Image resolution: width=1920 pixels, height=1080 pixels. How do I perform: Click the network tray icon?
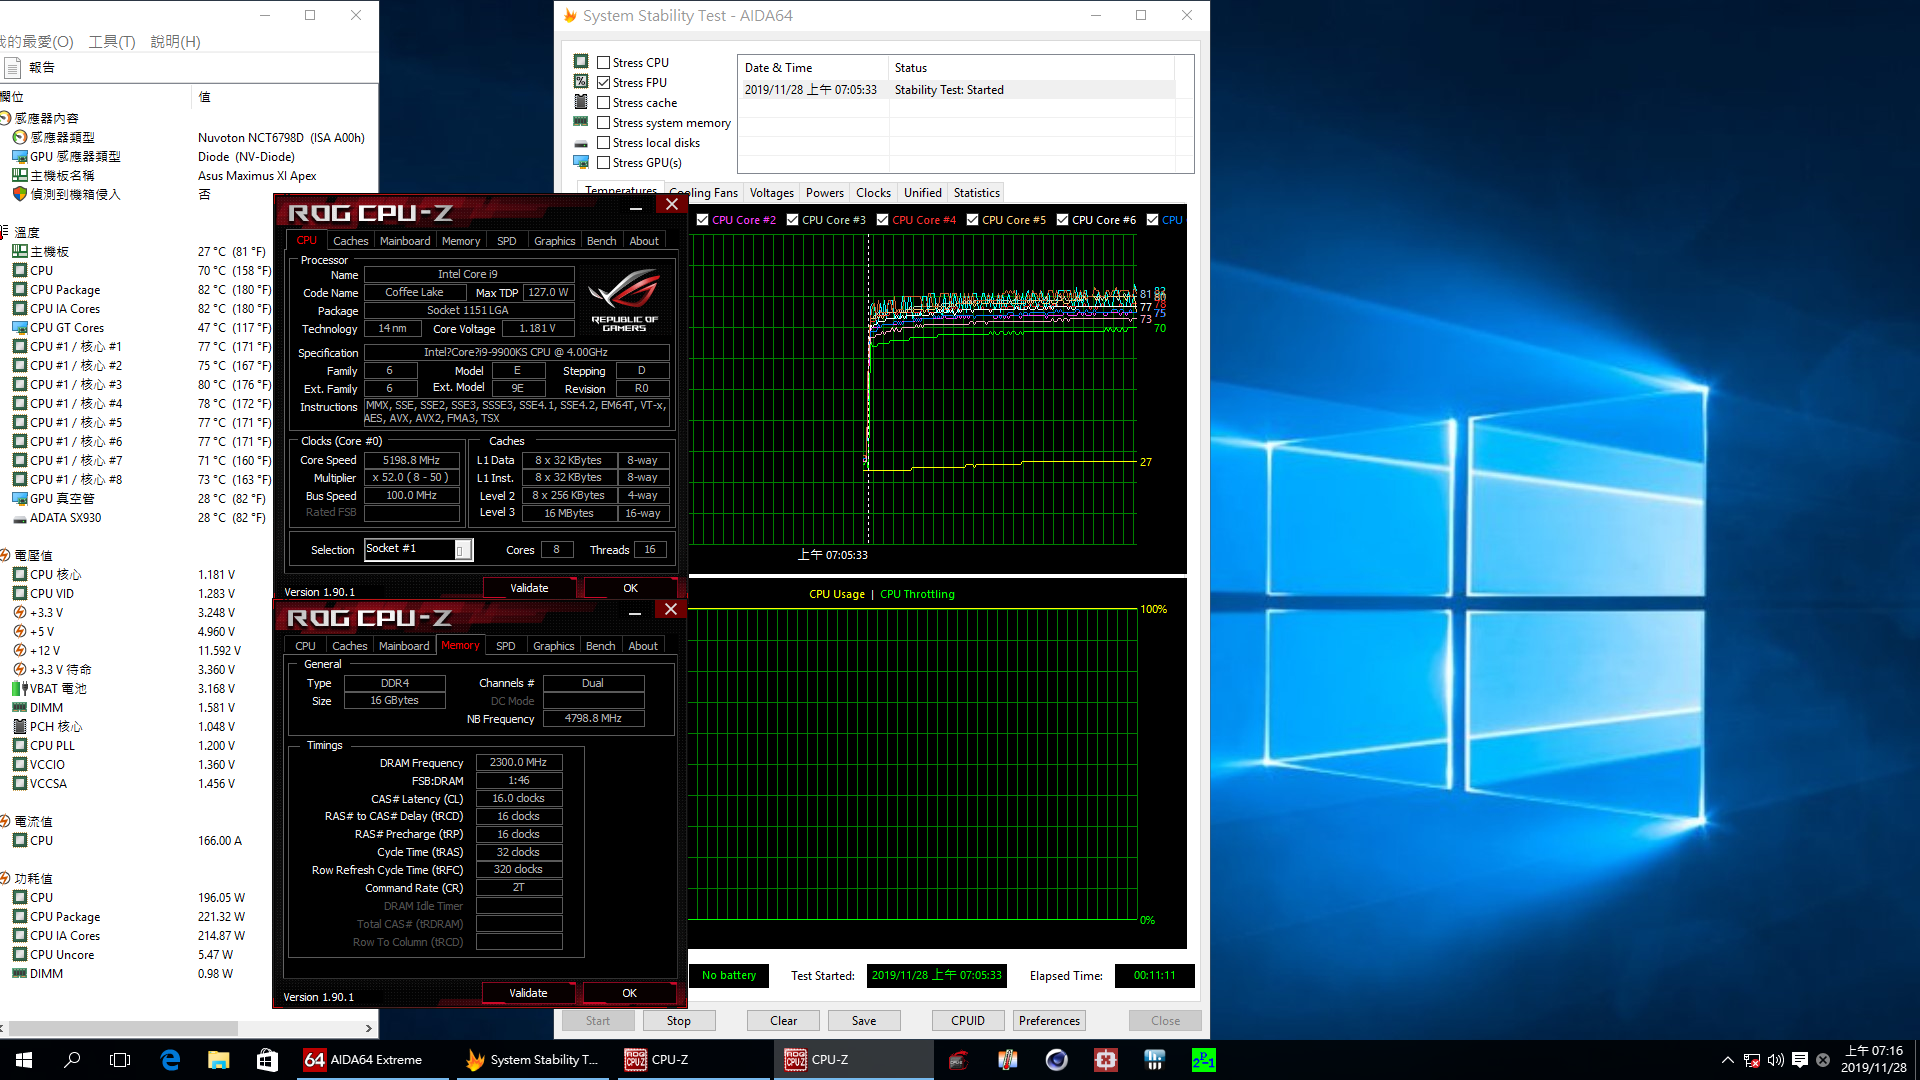(x=1752, y=1060)
